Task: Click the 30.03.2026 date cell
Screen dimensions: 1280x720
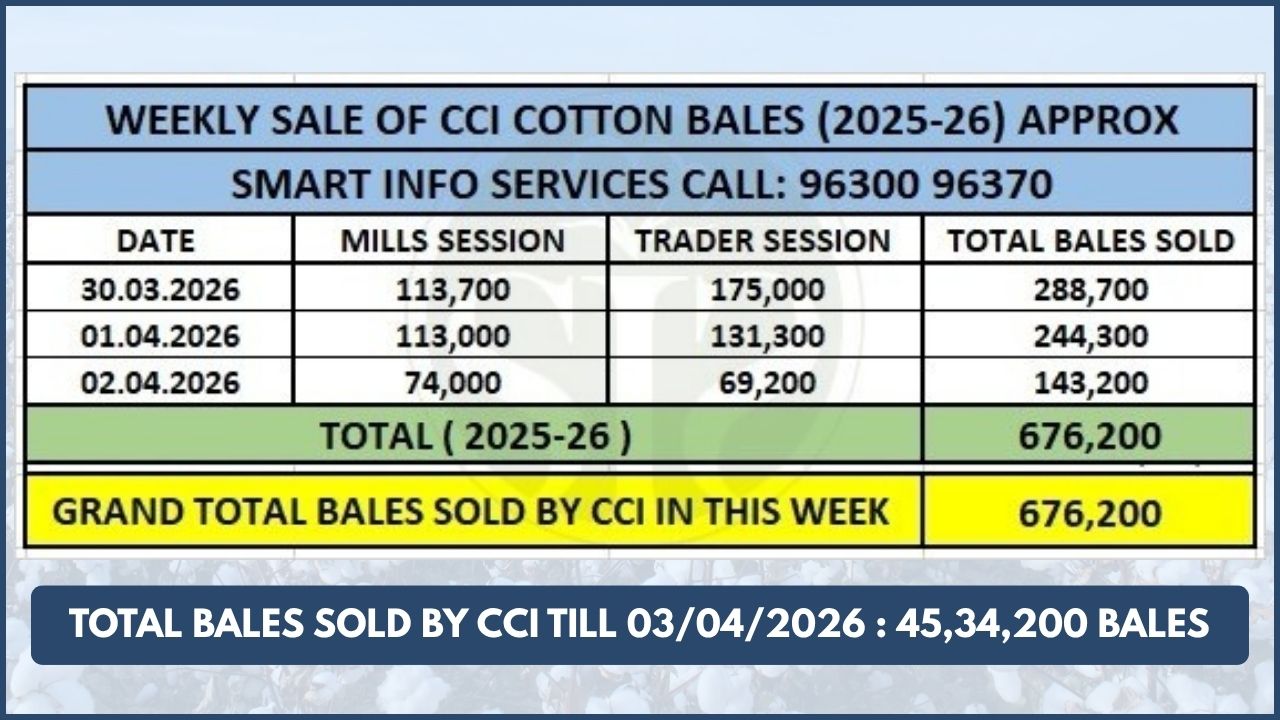Action: coord(160,290)
